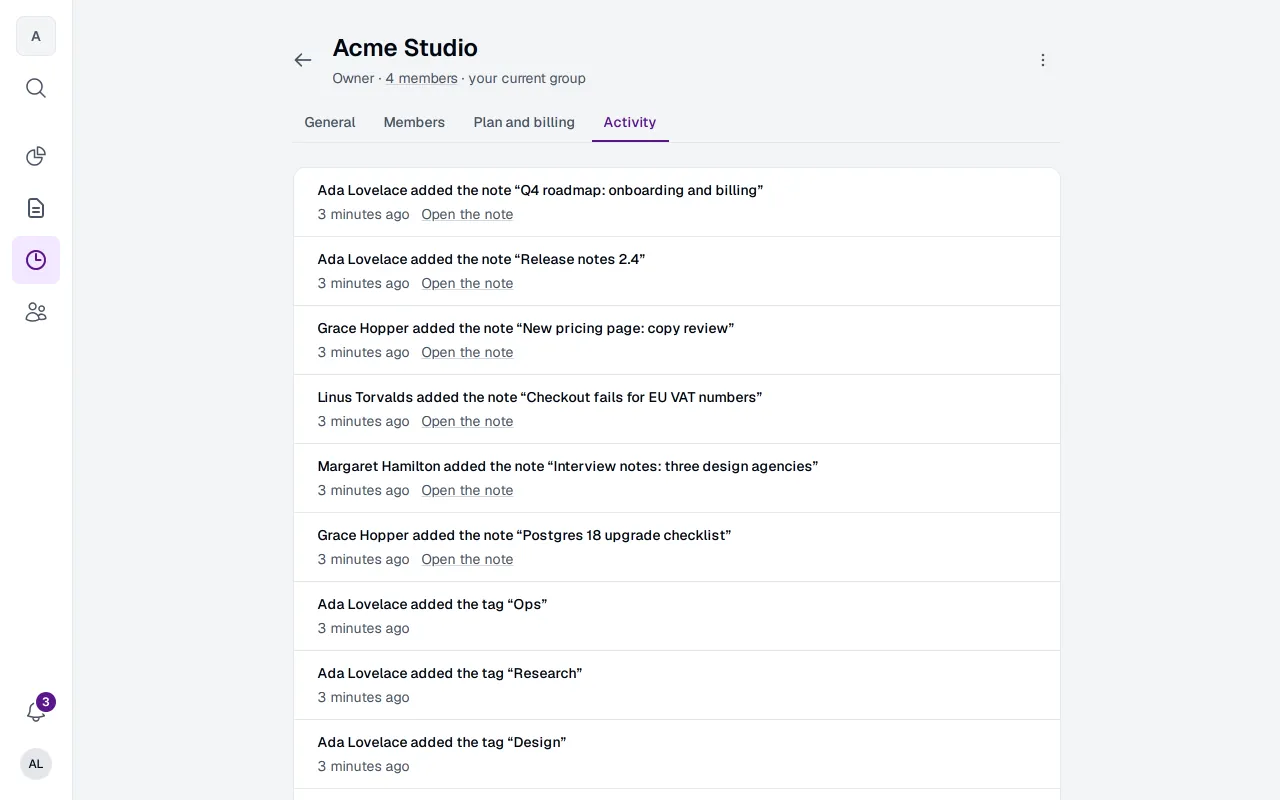
Task: Open the three-dot more options menu
Action: pos(1043,60)
